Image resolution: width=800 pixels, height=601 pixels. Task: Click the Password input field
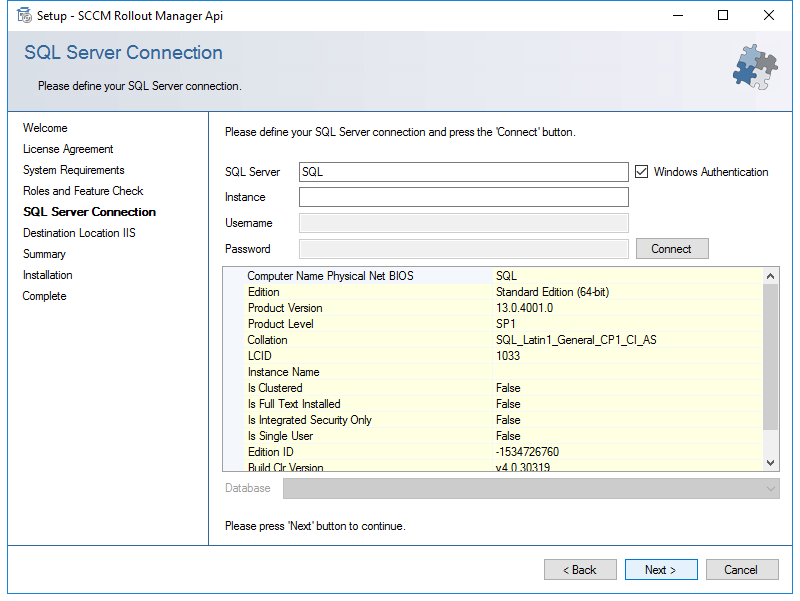click(463, 249)
